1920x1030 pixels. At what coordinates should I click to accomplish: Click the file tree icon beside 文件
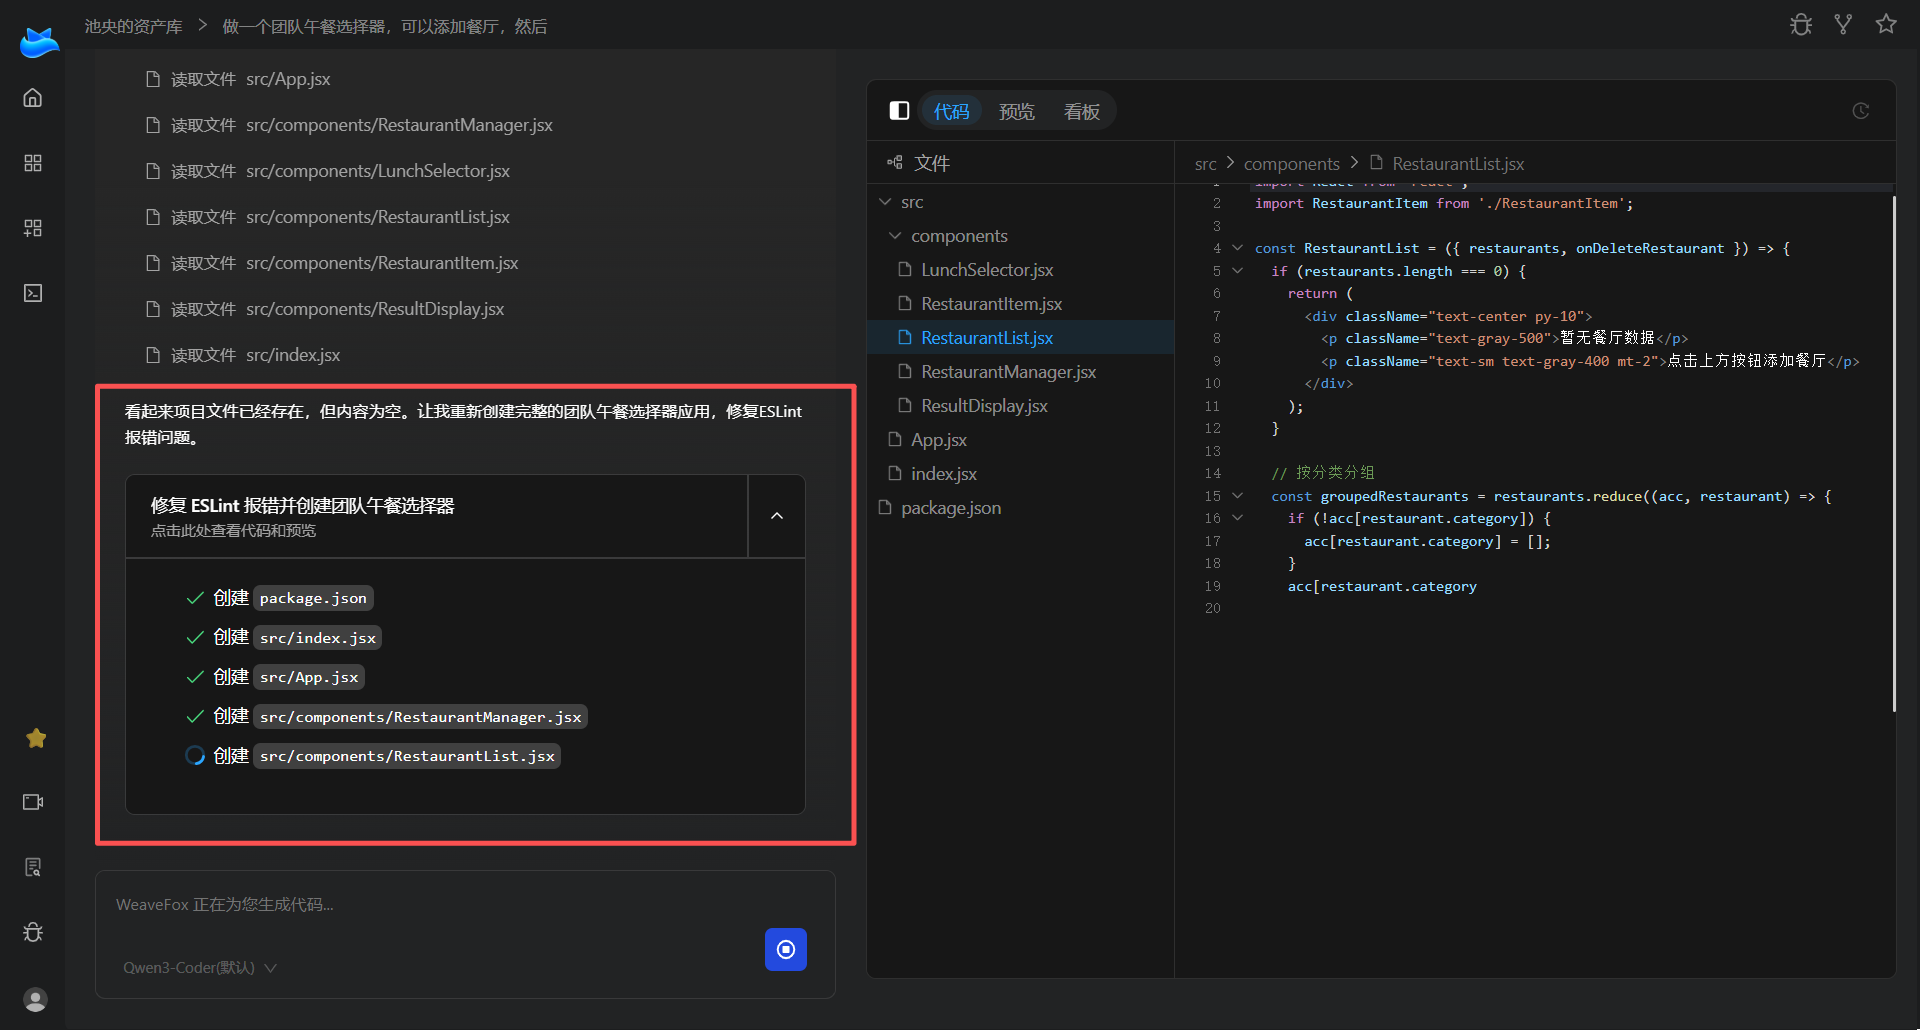point(895,163)
